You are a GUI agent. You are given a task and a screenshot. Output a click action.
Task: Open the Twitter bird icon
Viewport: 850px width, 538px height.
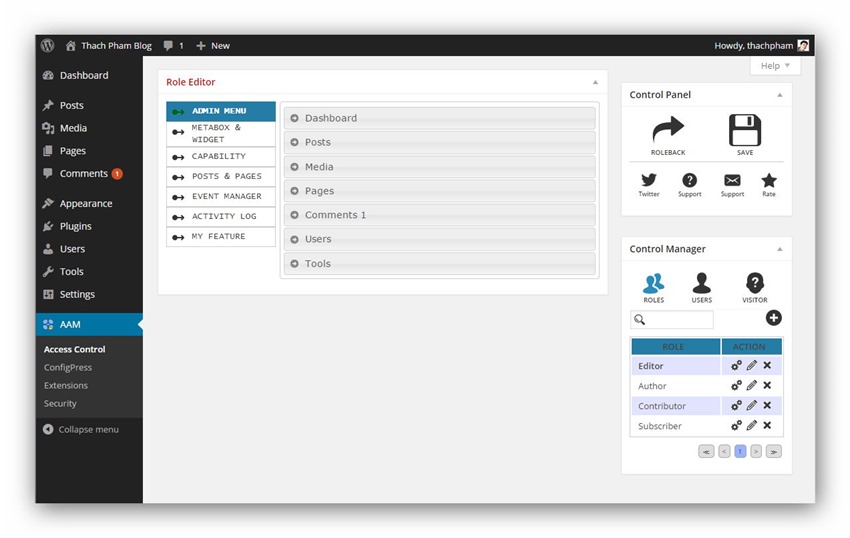649,180
